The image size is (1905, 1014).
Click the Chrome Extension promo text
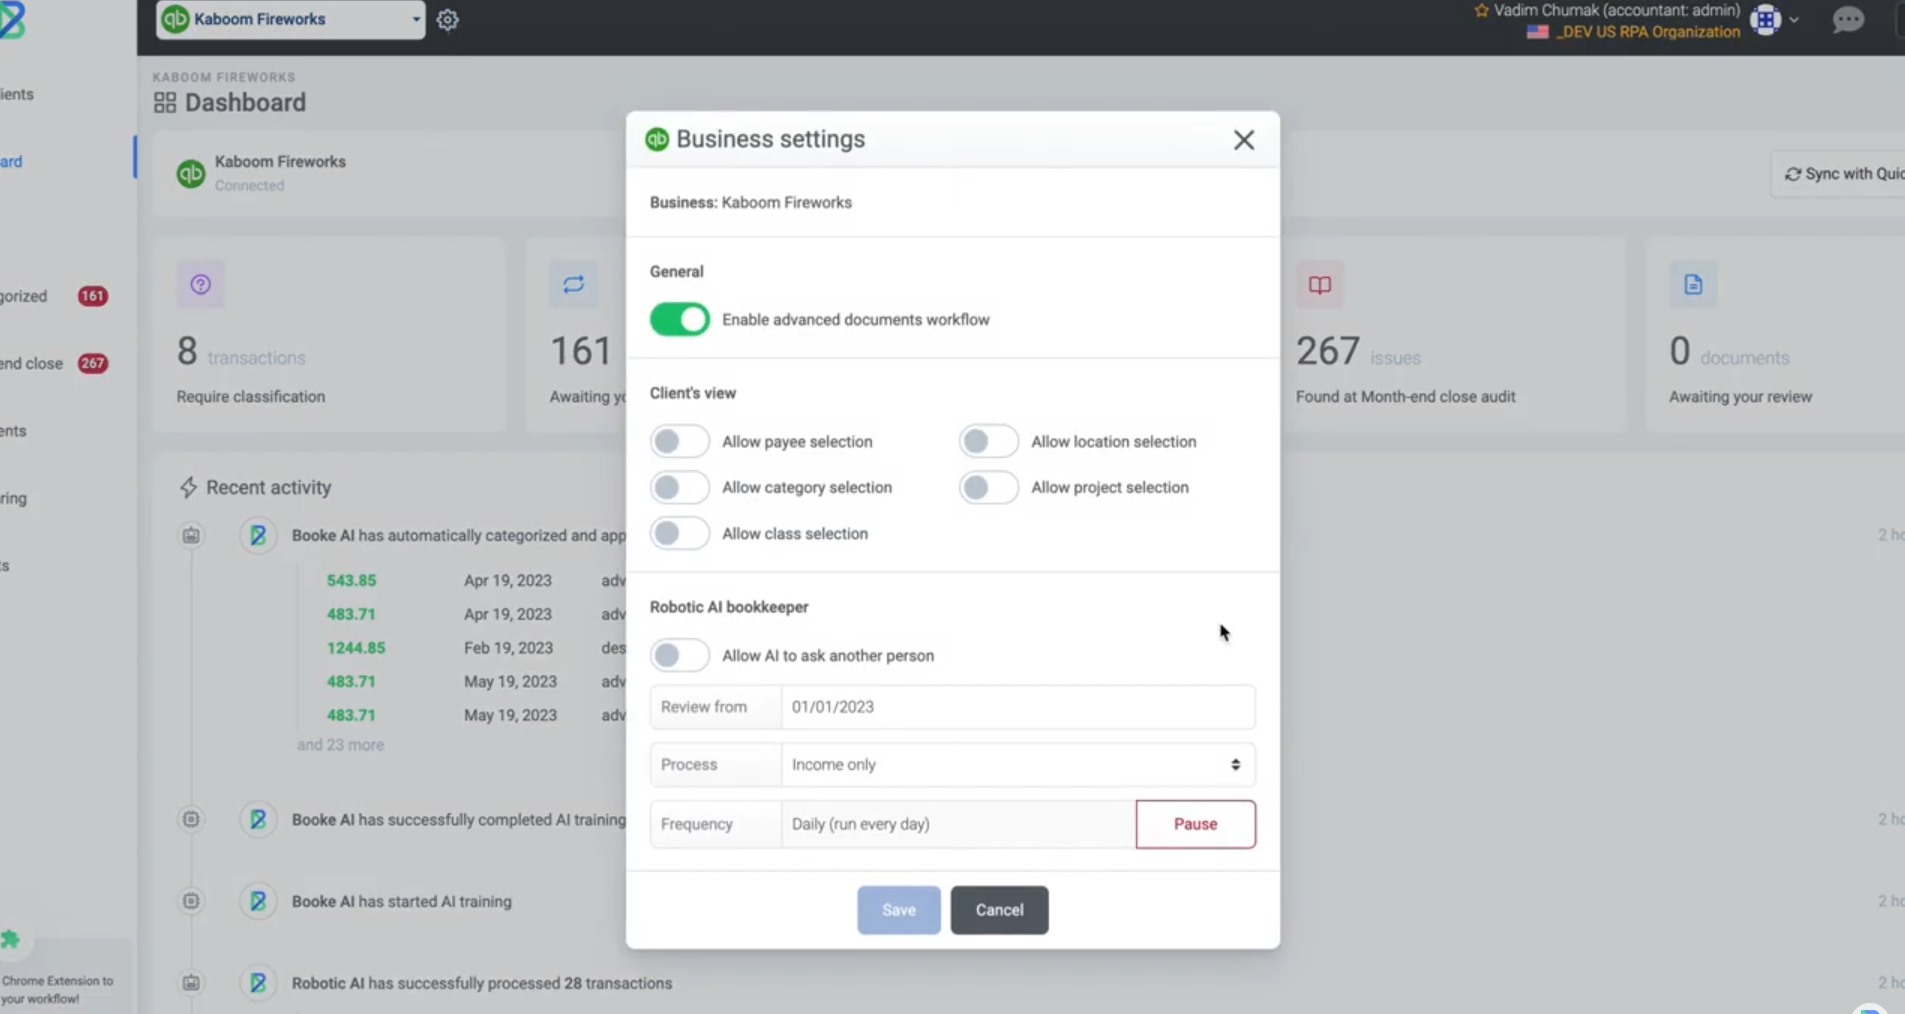click(57, 990)
